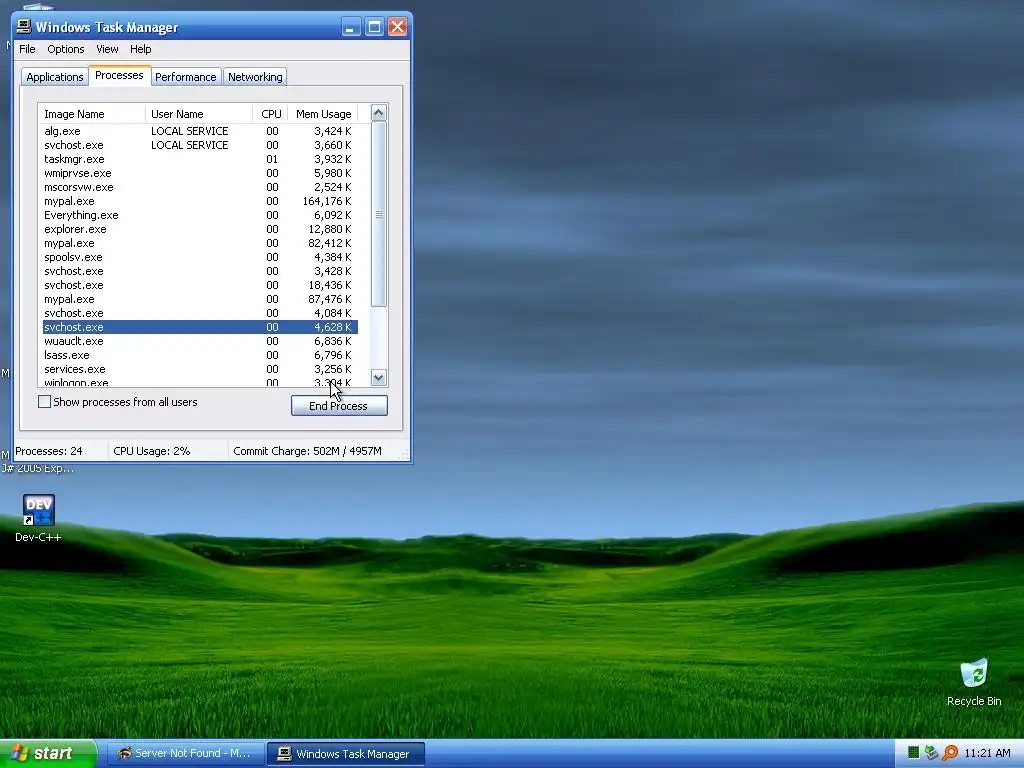Select mypal.exe using 164,176 K

tap(200, 201)
